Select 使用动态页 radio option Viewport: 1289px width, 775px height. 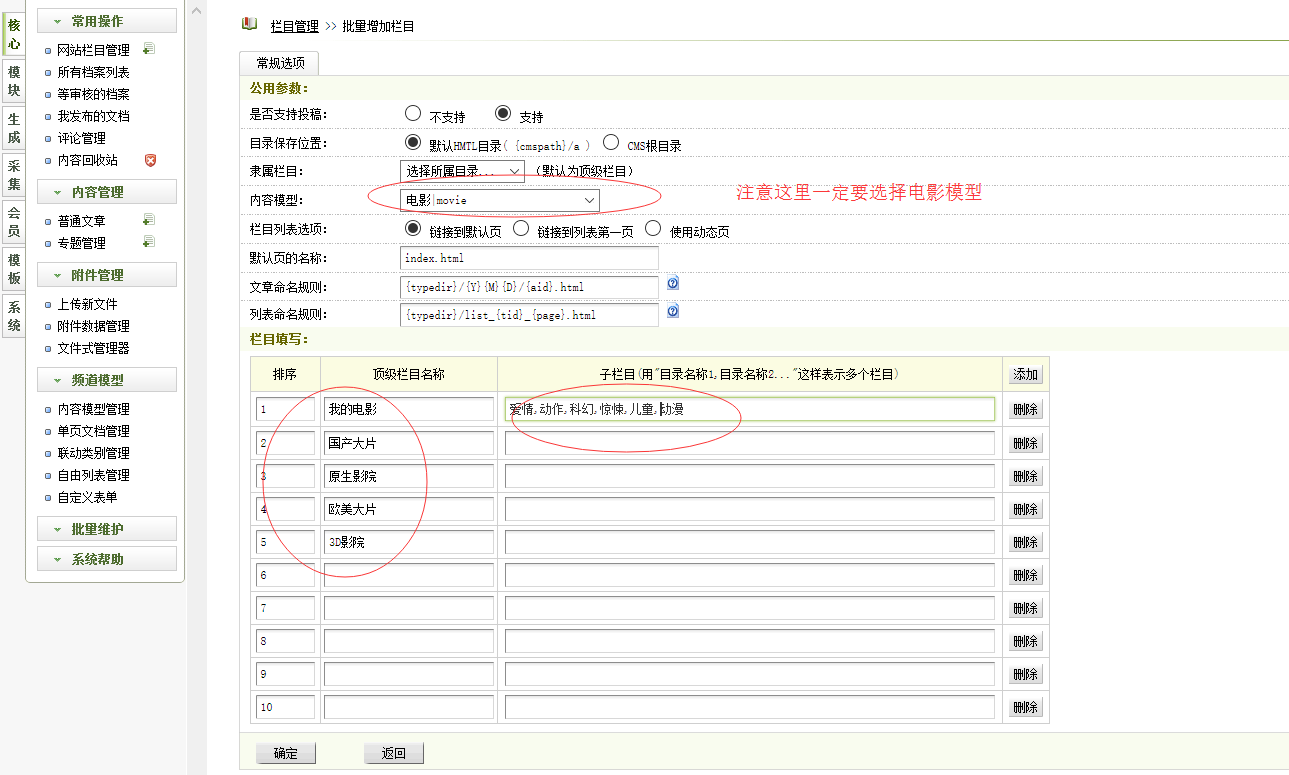click(x=653, y=229)
